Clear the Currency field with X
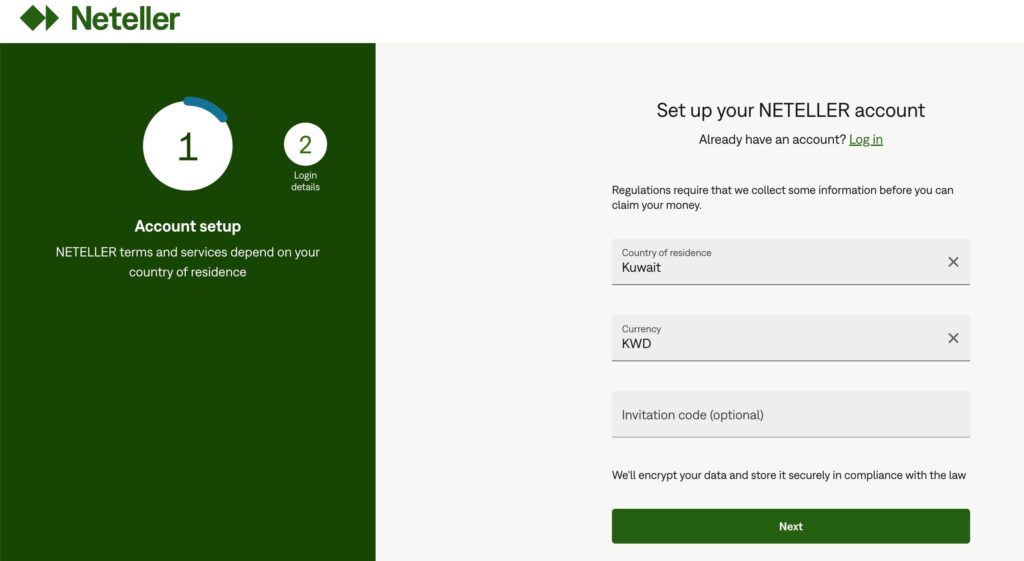The height and width of the screenshot is (561, 1024). point(953,338)
